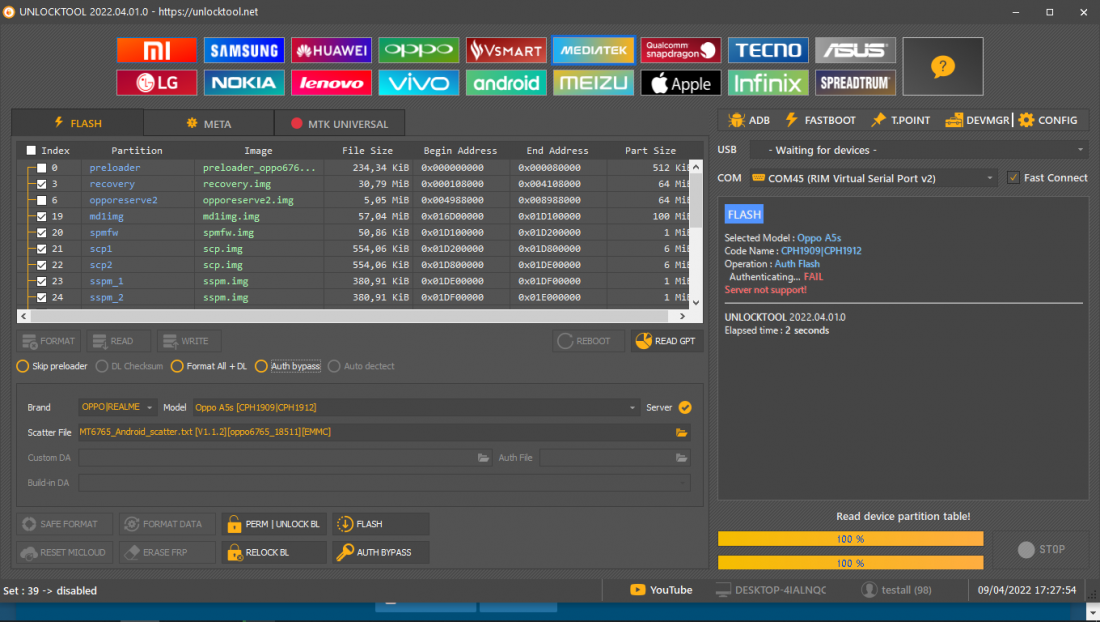Enable the Skip preloader option

(x=22, y=366)
